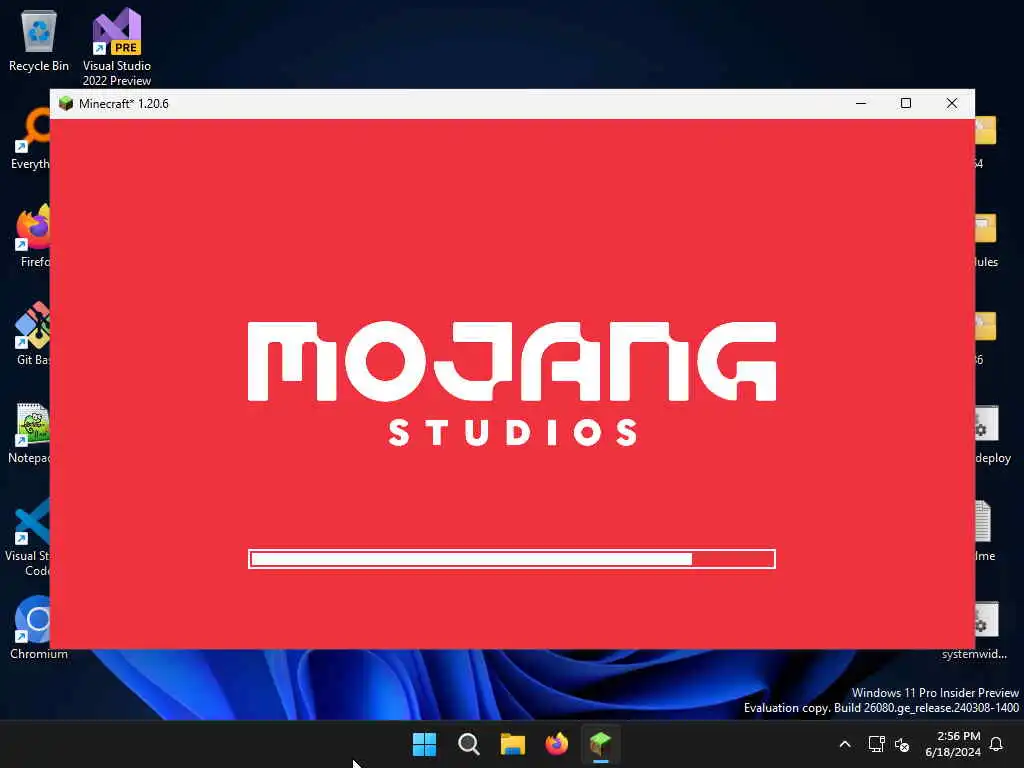Screen dimensions: 1024x768
Task: Open the network status tray icon
Action: point(876,744)
